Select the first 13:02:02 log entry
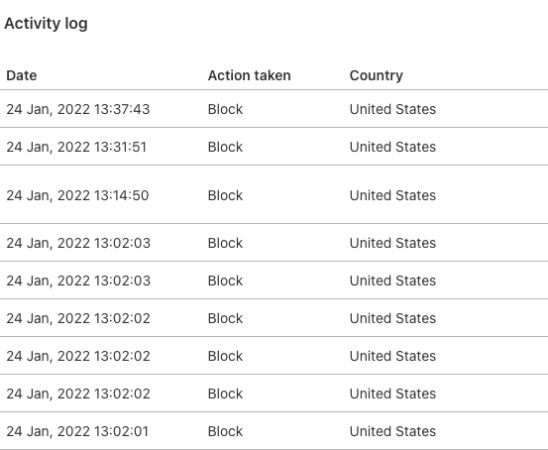548x450 pixels. pos(274,318)
